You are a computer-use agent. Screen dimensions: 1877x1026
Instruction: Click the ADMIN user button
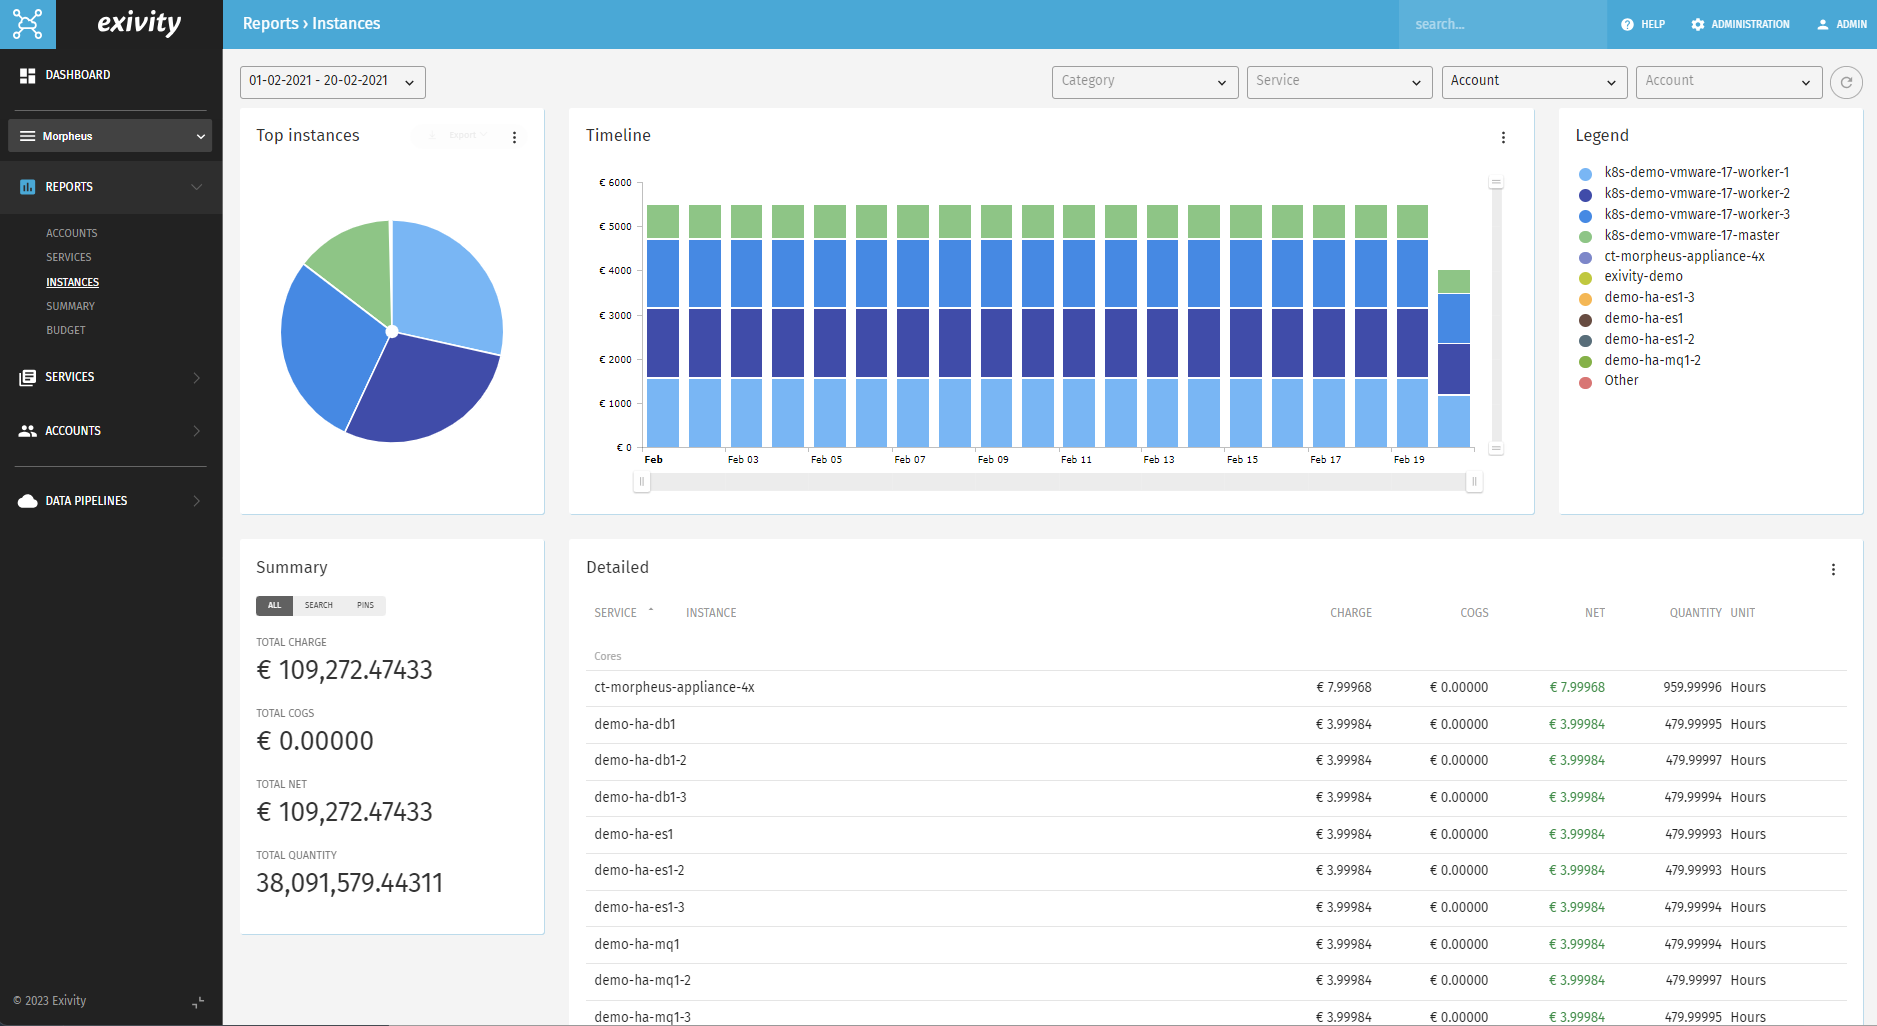click(x=1842, y=24)
